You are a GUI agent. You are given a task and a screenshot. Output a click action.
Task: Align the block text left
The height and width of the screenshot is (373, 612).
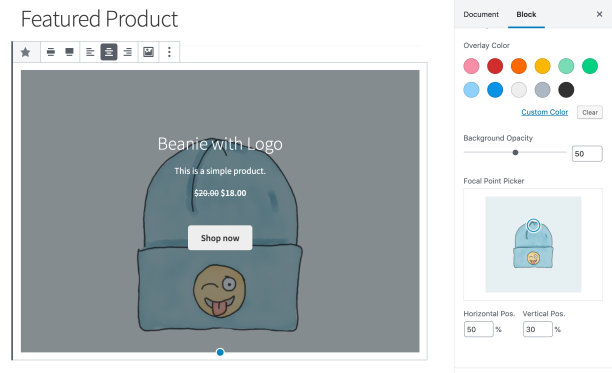click(x=90, y=52)
